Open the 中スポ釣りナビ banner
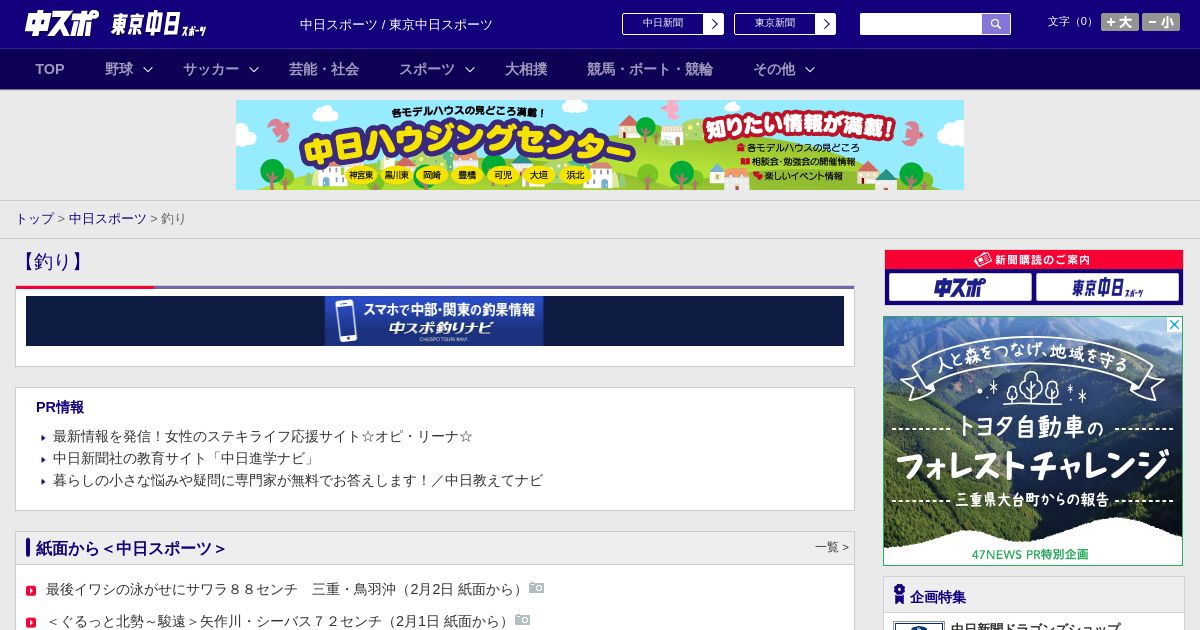 (x=434, y=321)
